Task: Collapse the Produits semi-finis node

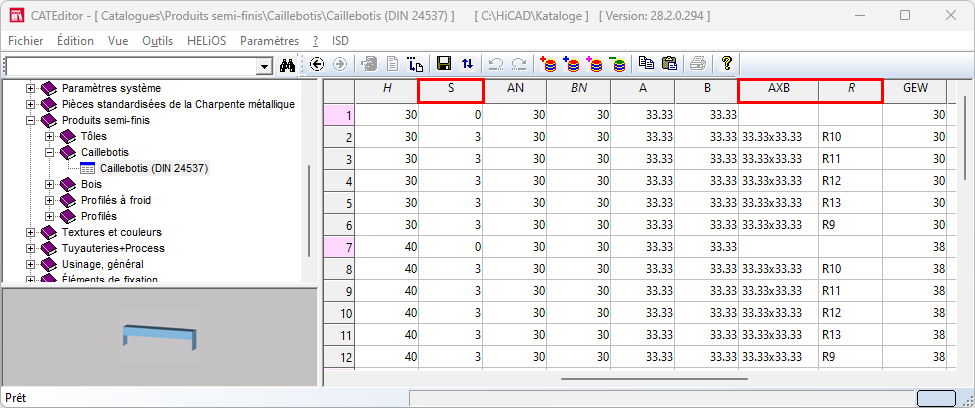Action: pyautogui.click(x=30, y=120)
